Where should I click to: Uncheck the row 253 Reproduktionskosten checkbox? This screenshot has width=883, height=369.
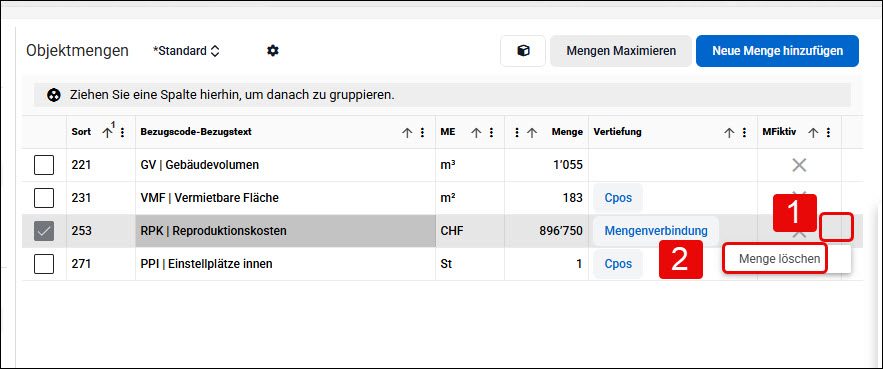point(44,230)
